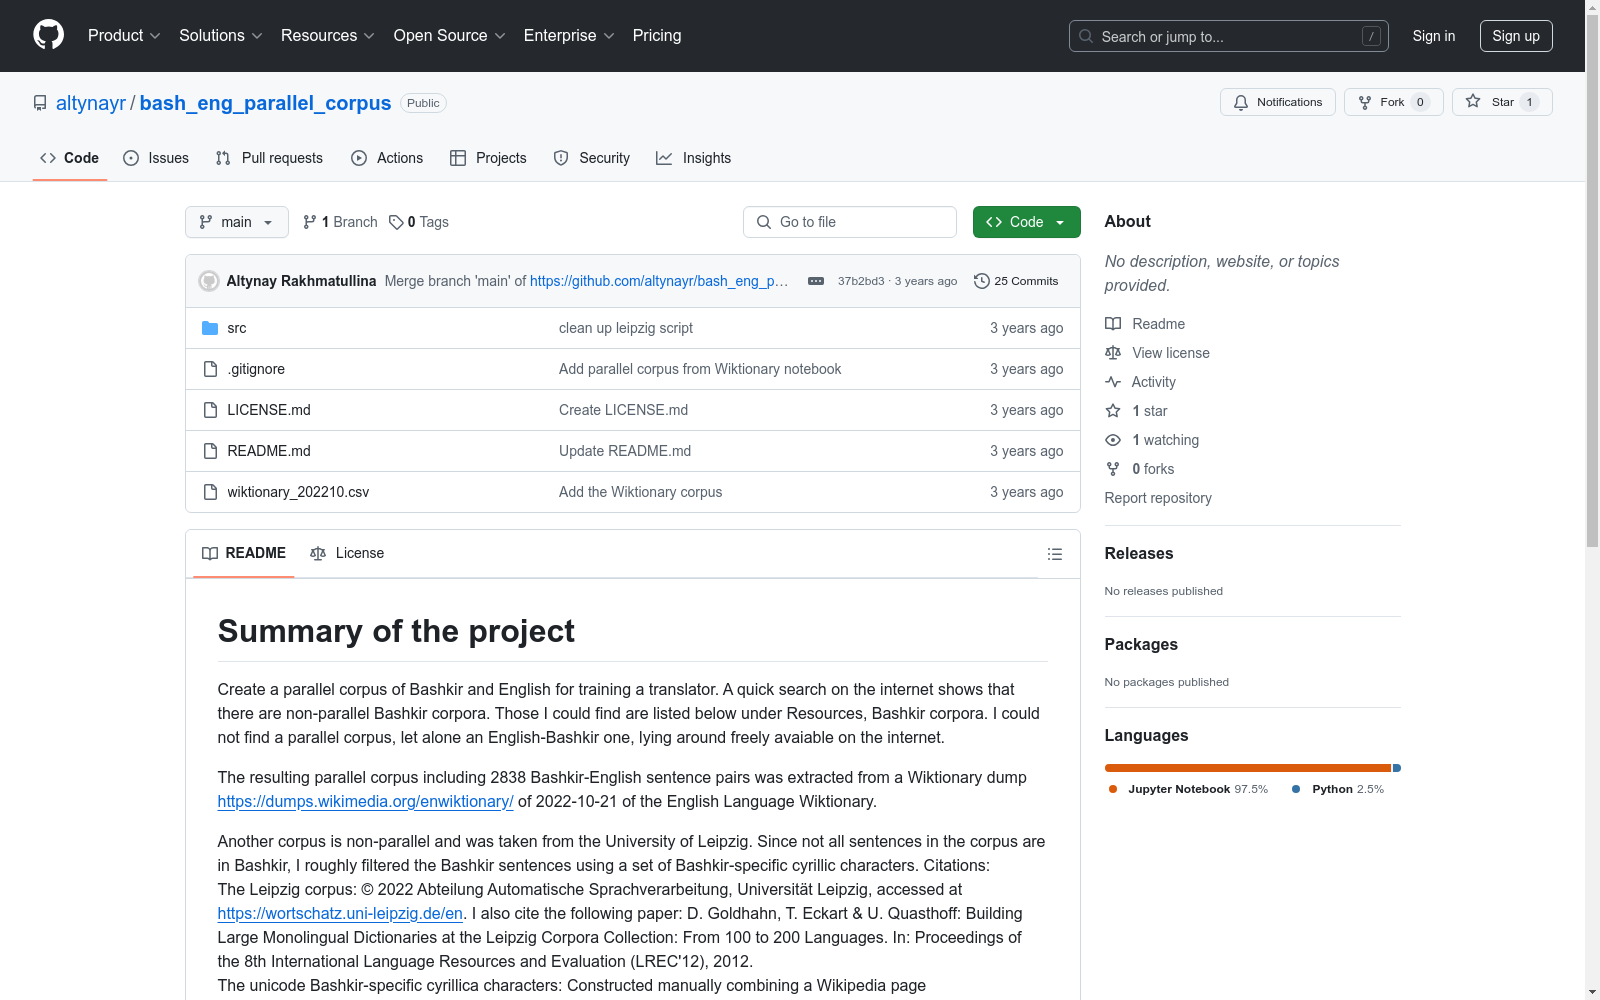Click the star icon beside 1 star

tap(1113, 411)
